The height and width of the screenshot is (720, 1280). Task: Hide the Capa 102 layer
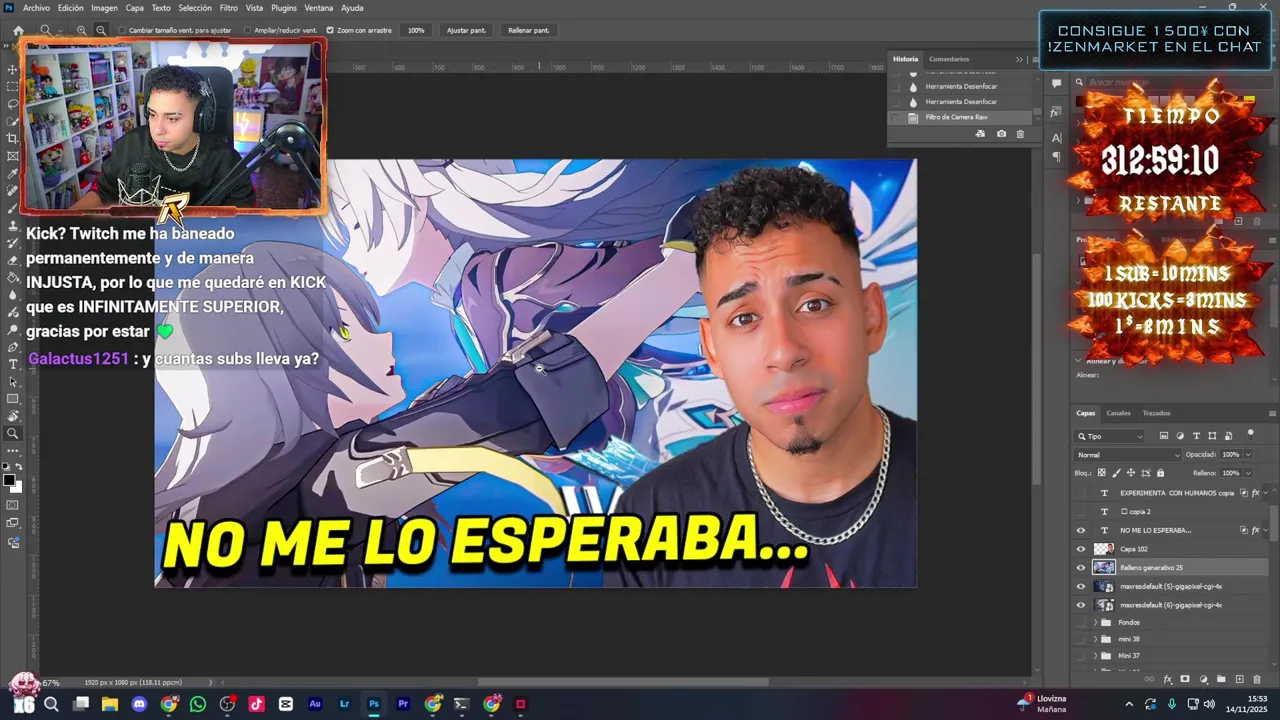click(1080, 549)
